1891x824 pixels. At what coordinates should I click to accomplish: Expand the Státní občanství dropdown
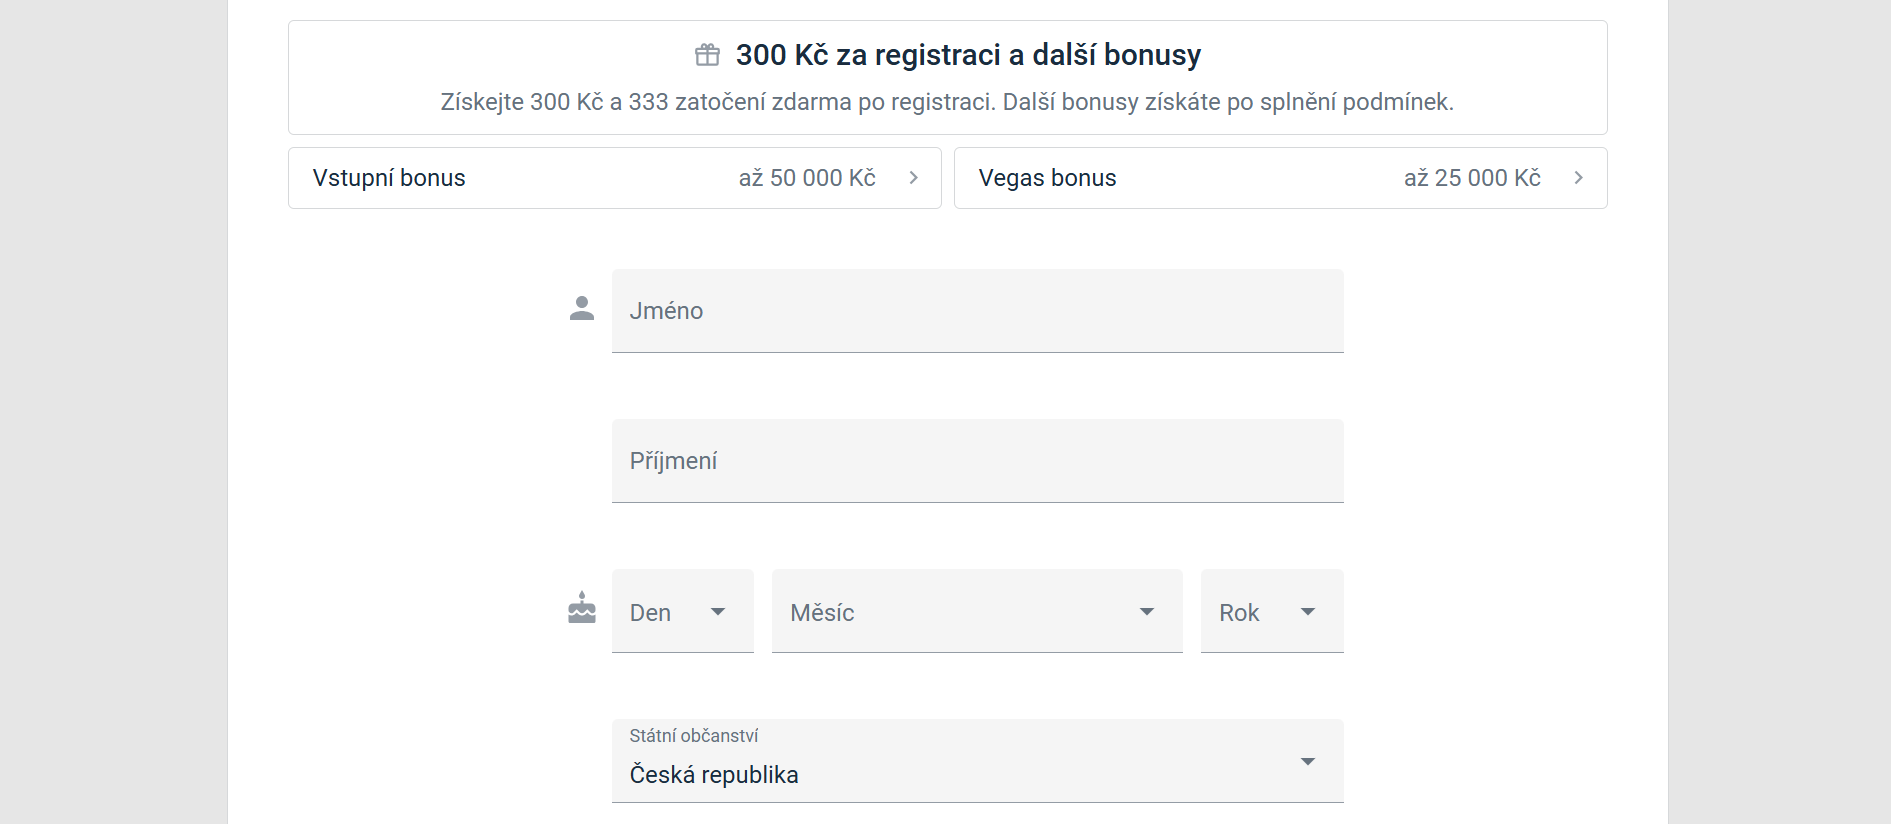(978, 761)
